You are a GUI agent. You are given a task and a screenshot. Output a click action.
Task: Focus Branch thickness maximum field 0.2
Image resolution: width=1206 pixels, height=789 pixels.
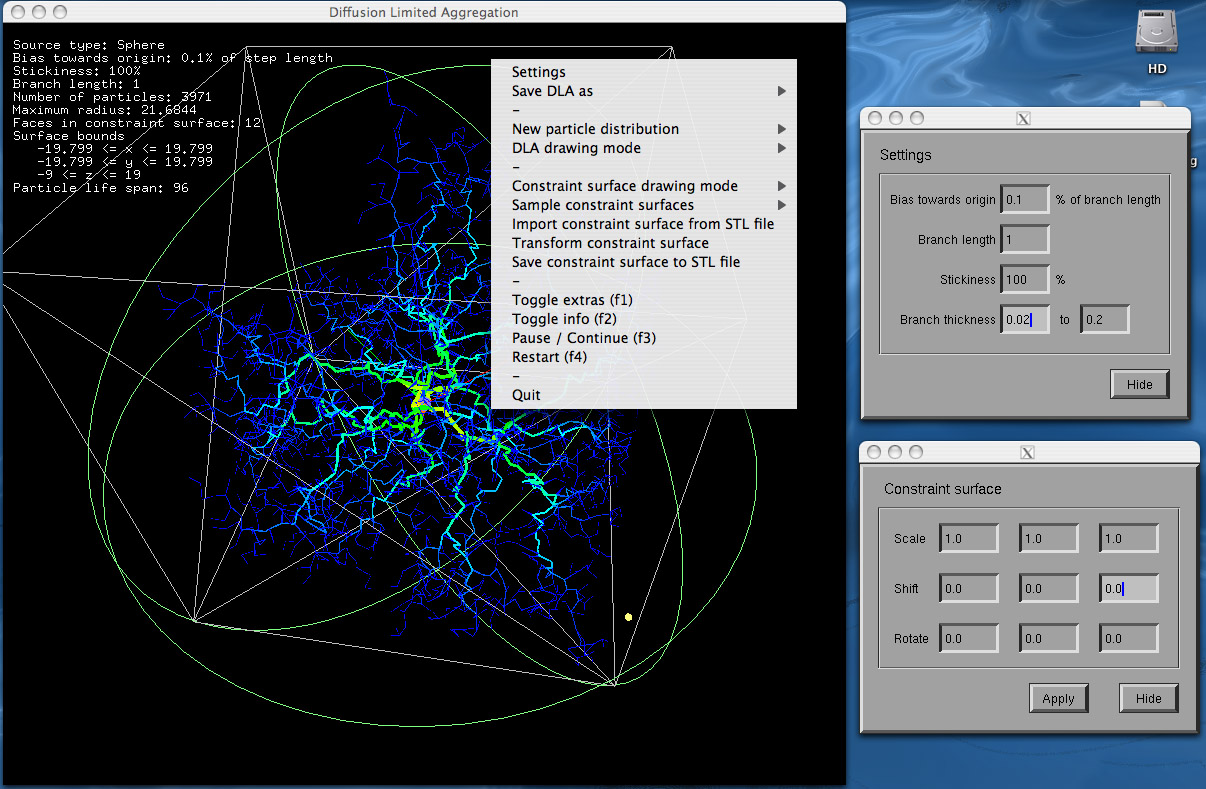1105,319
